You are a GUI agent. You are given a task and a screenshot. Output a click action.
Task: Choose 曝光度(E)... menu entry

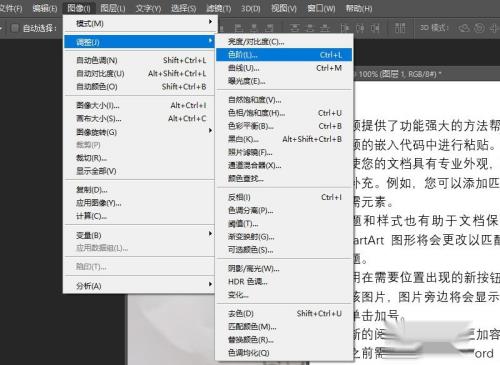click(284, 81)
